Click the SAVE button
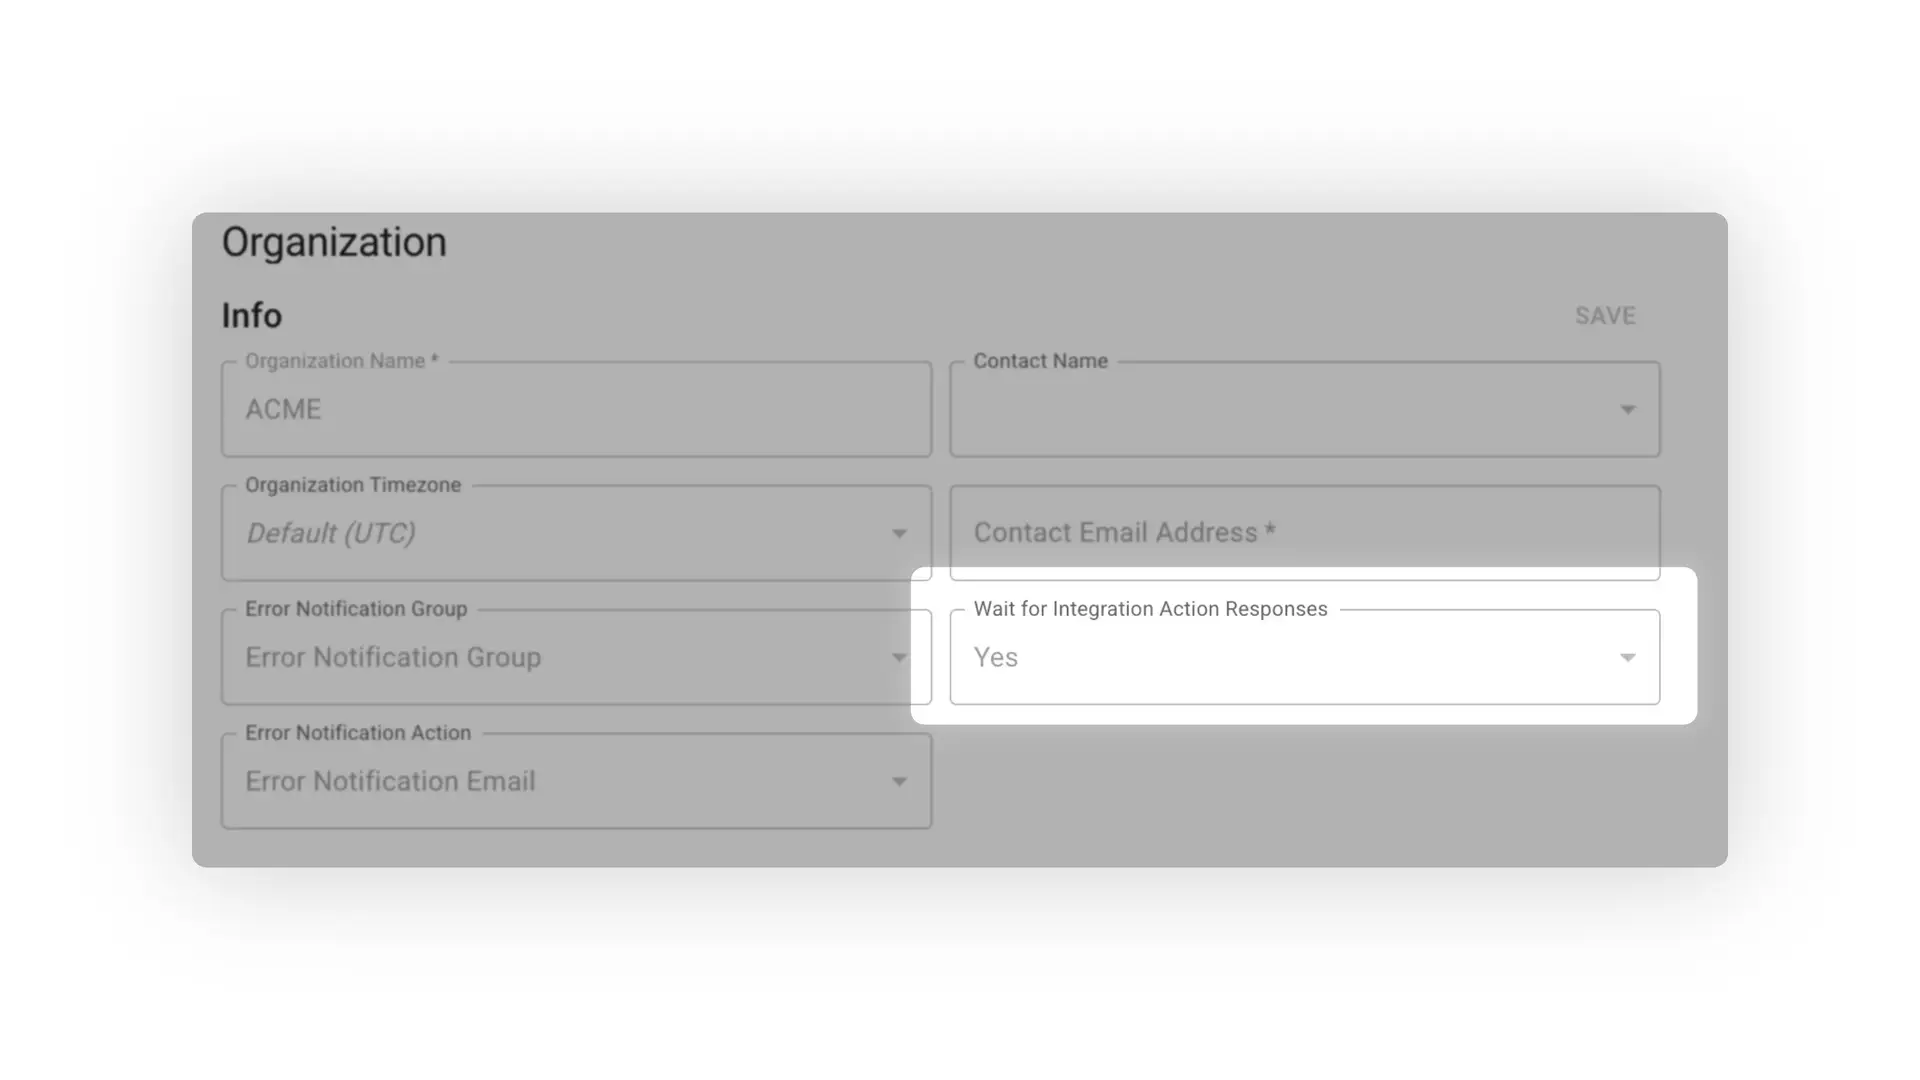Image resolution: width=1920 pixels, height=1080 pixels. pyautogui.click(x=1605, y=315)
